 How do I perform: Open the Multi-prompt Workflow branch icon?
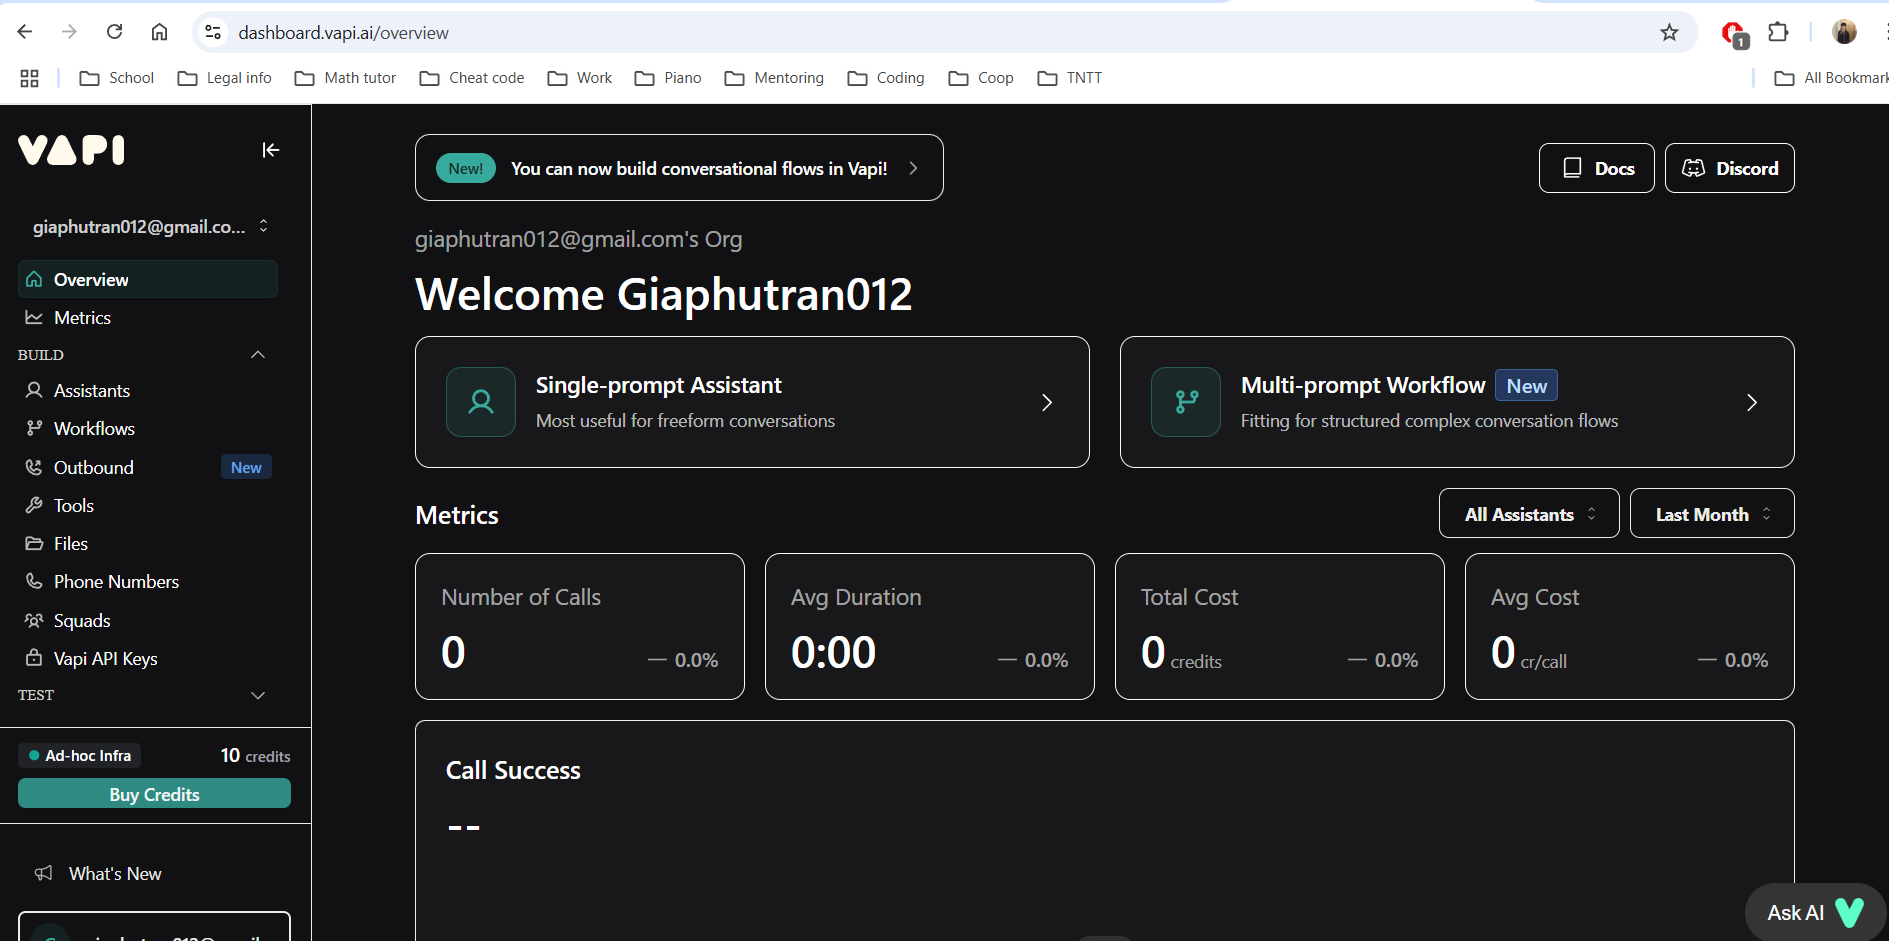pos(1186,402)
